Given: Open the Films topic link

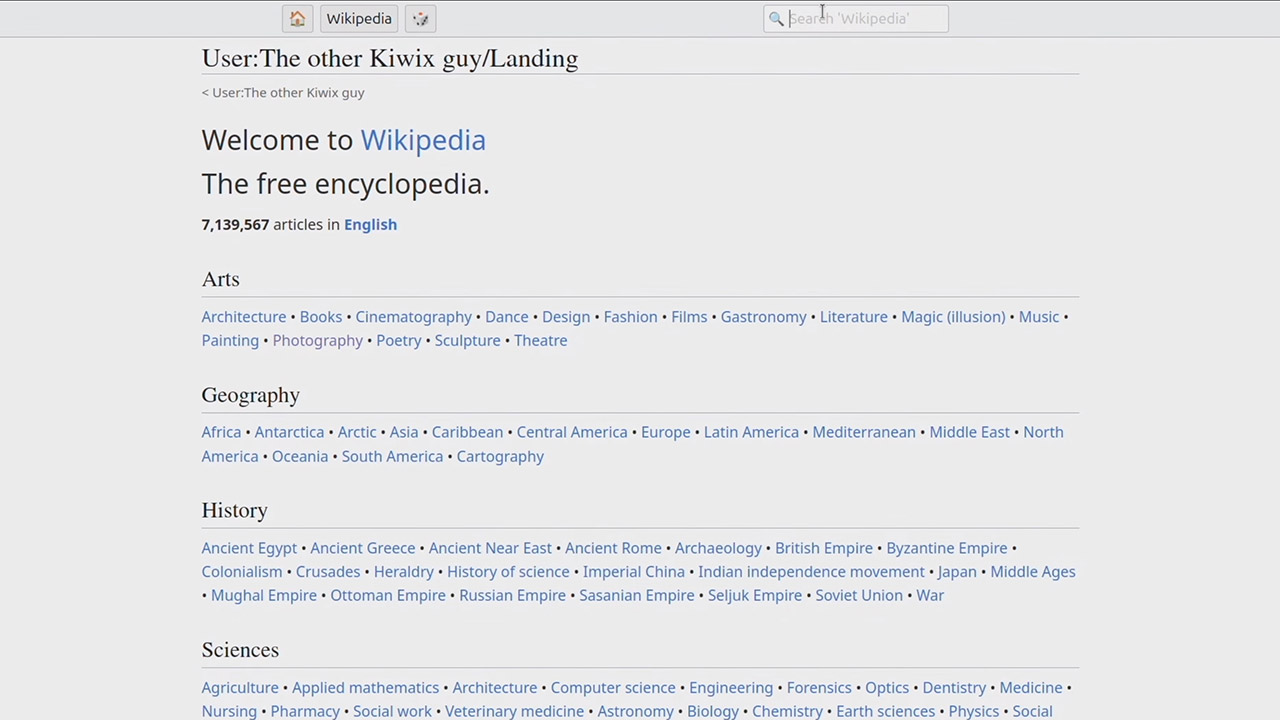Looking at the screenshot, I should click(689, 316).
